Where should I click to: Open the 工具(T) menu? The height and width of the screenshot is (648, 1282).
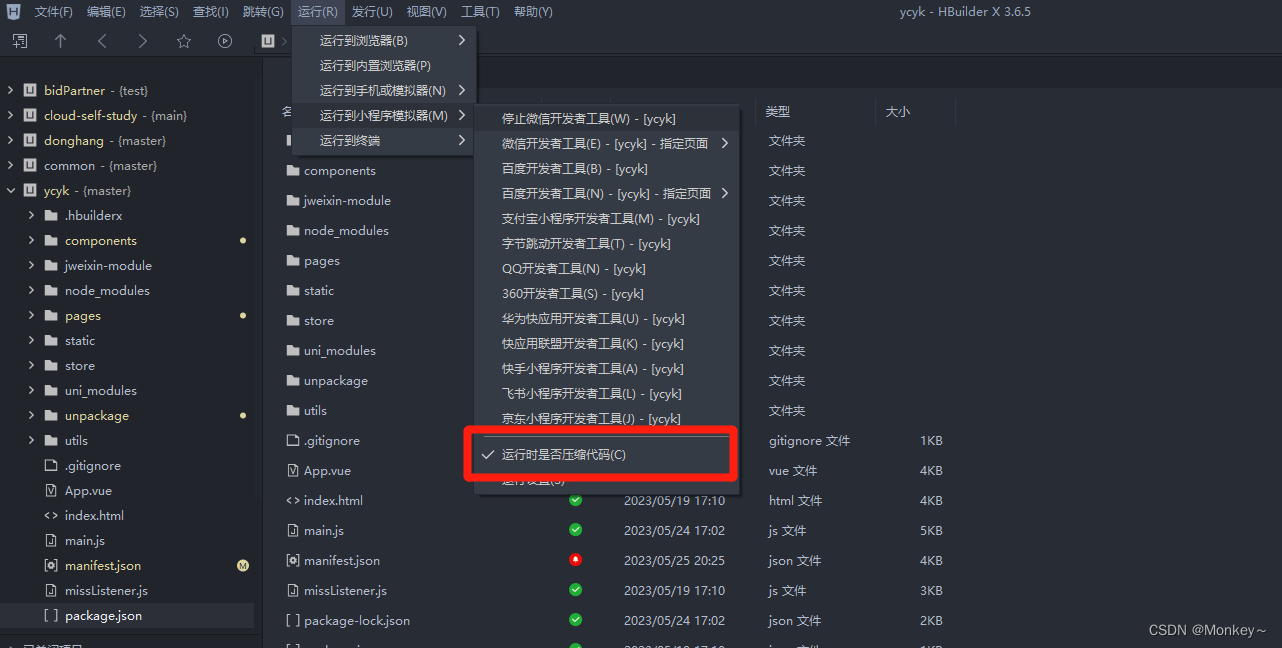coord(480,12)
